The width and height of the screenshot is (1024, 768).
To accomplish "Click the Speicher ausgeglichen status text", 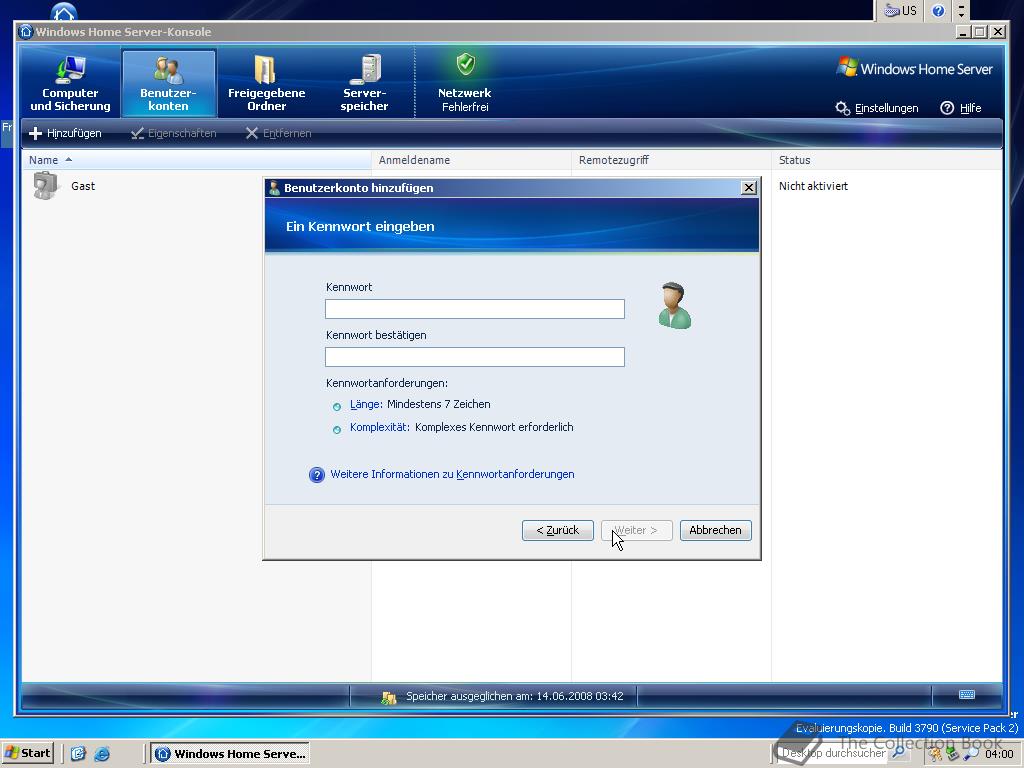I will pos(515,696).
